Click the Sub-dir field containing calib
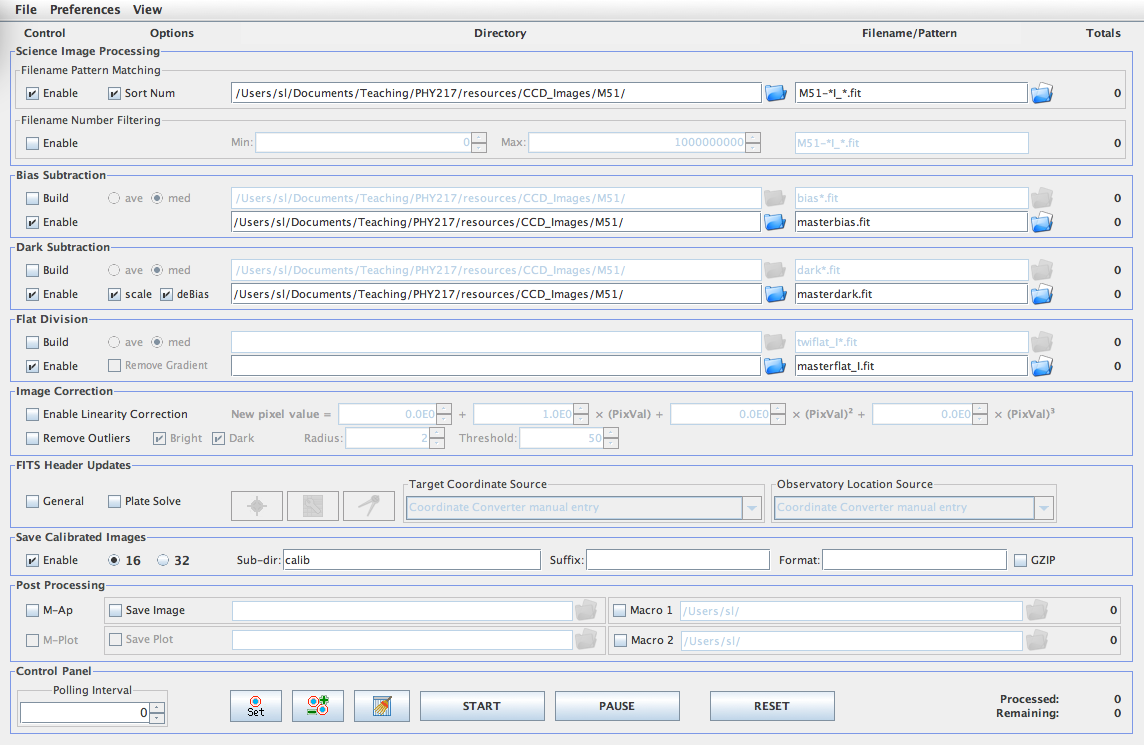 click(x=411, y=560)
